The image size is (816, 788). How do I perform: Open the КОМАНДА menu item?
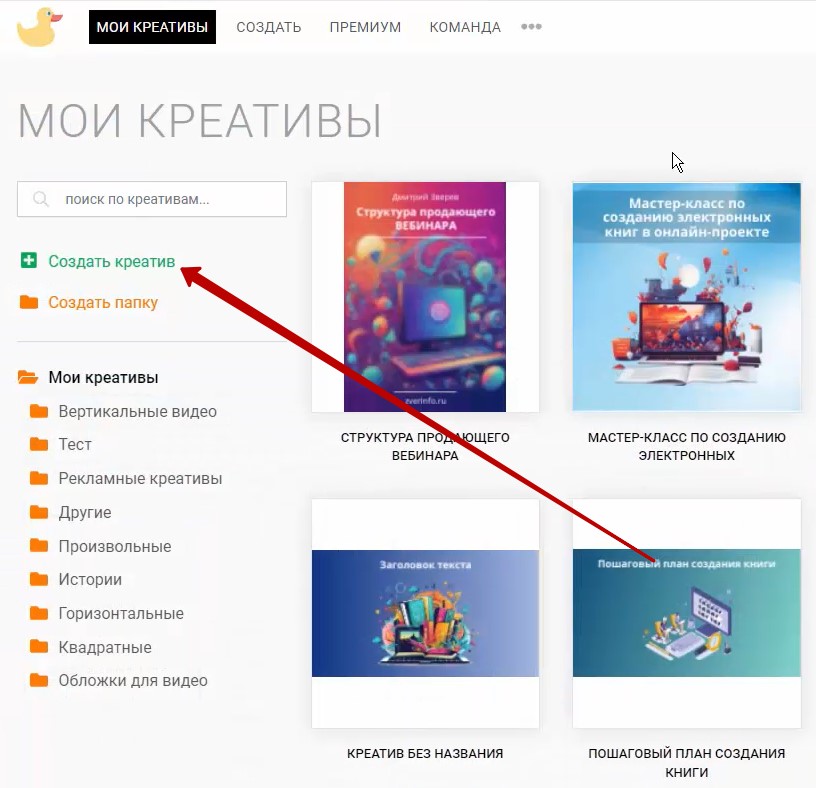(x=465, y=27)
